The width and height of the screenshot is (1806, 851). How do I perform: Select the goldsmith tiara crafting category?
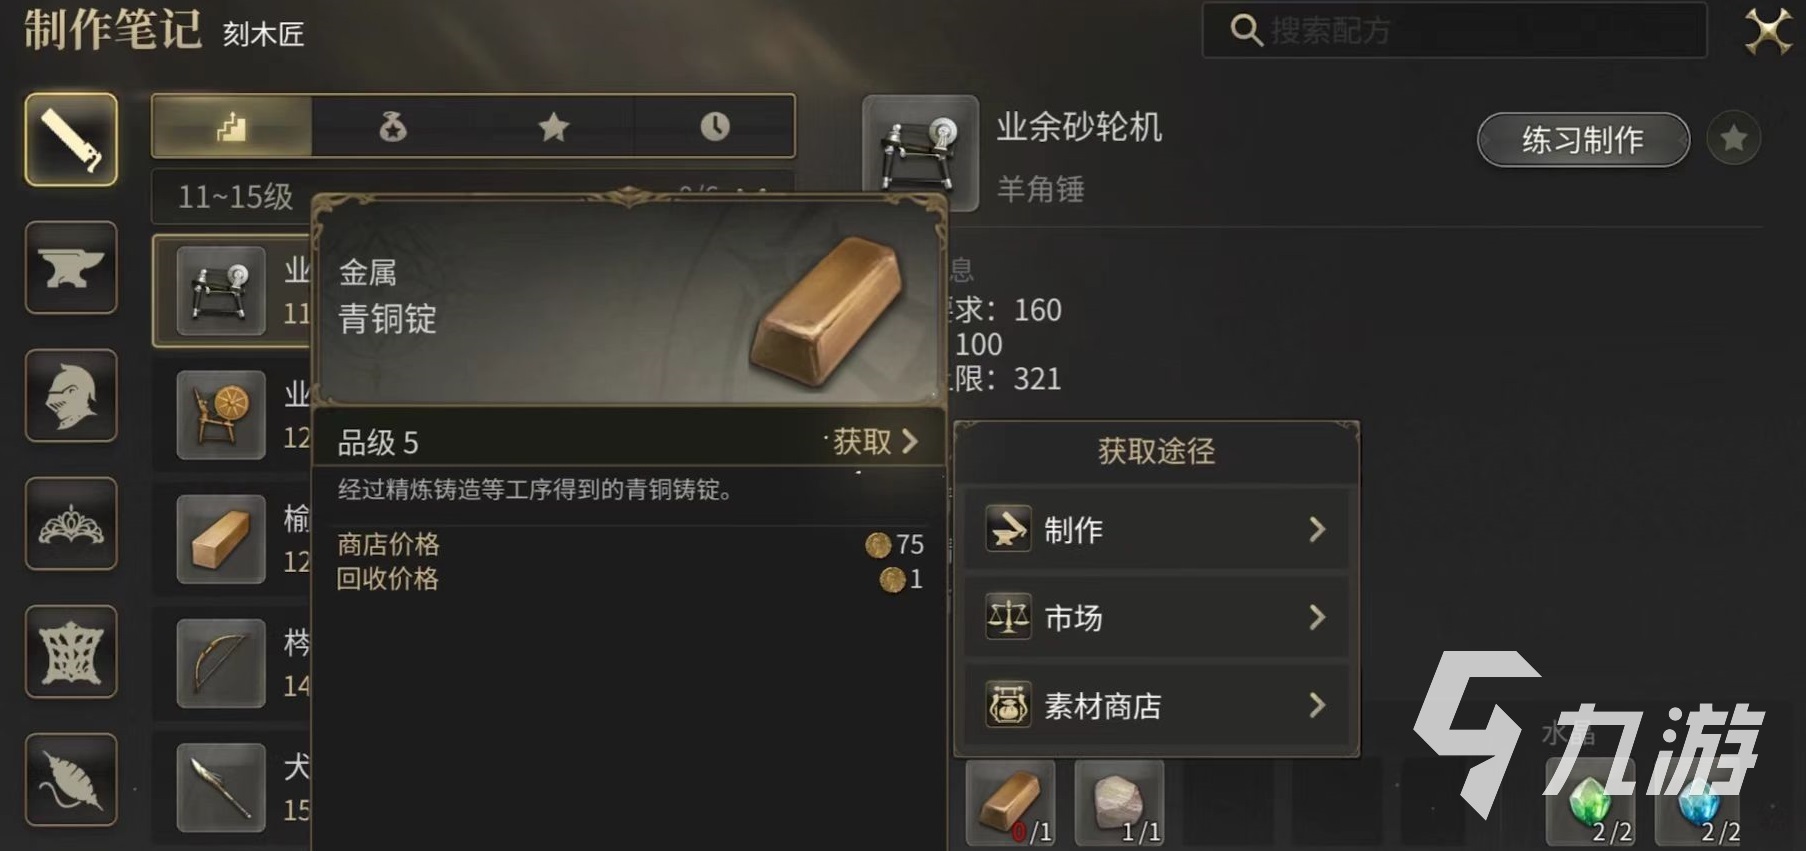pos(71,523)
